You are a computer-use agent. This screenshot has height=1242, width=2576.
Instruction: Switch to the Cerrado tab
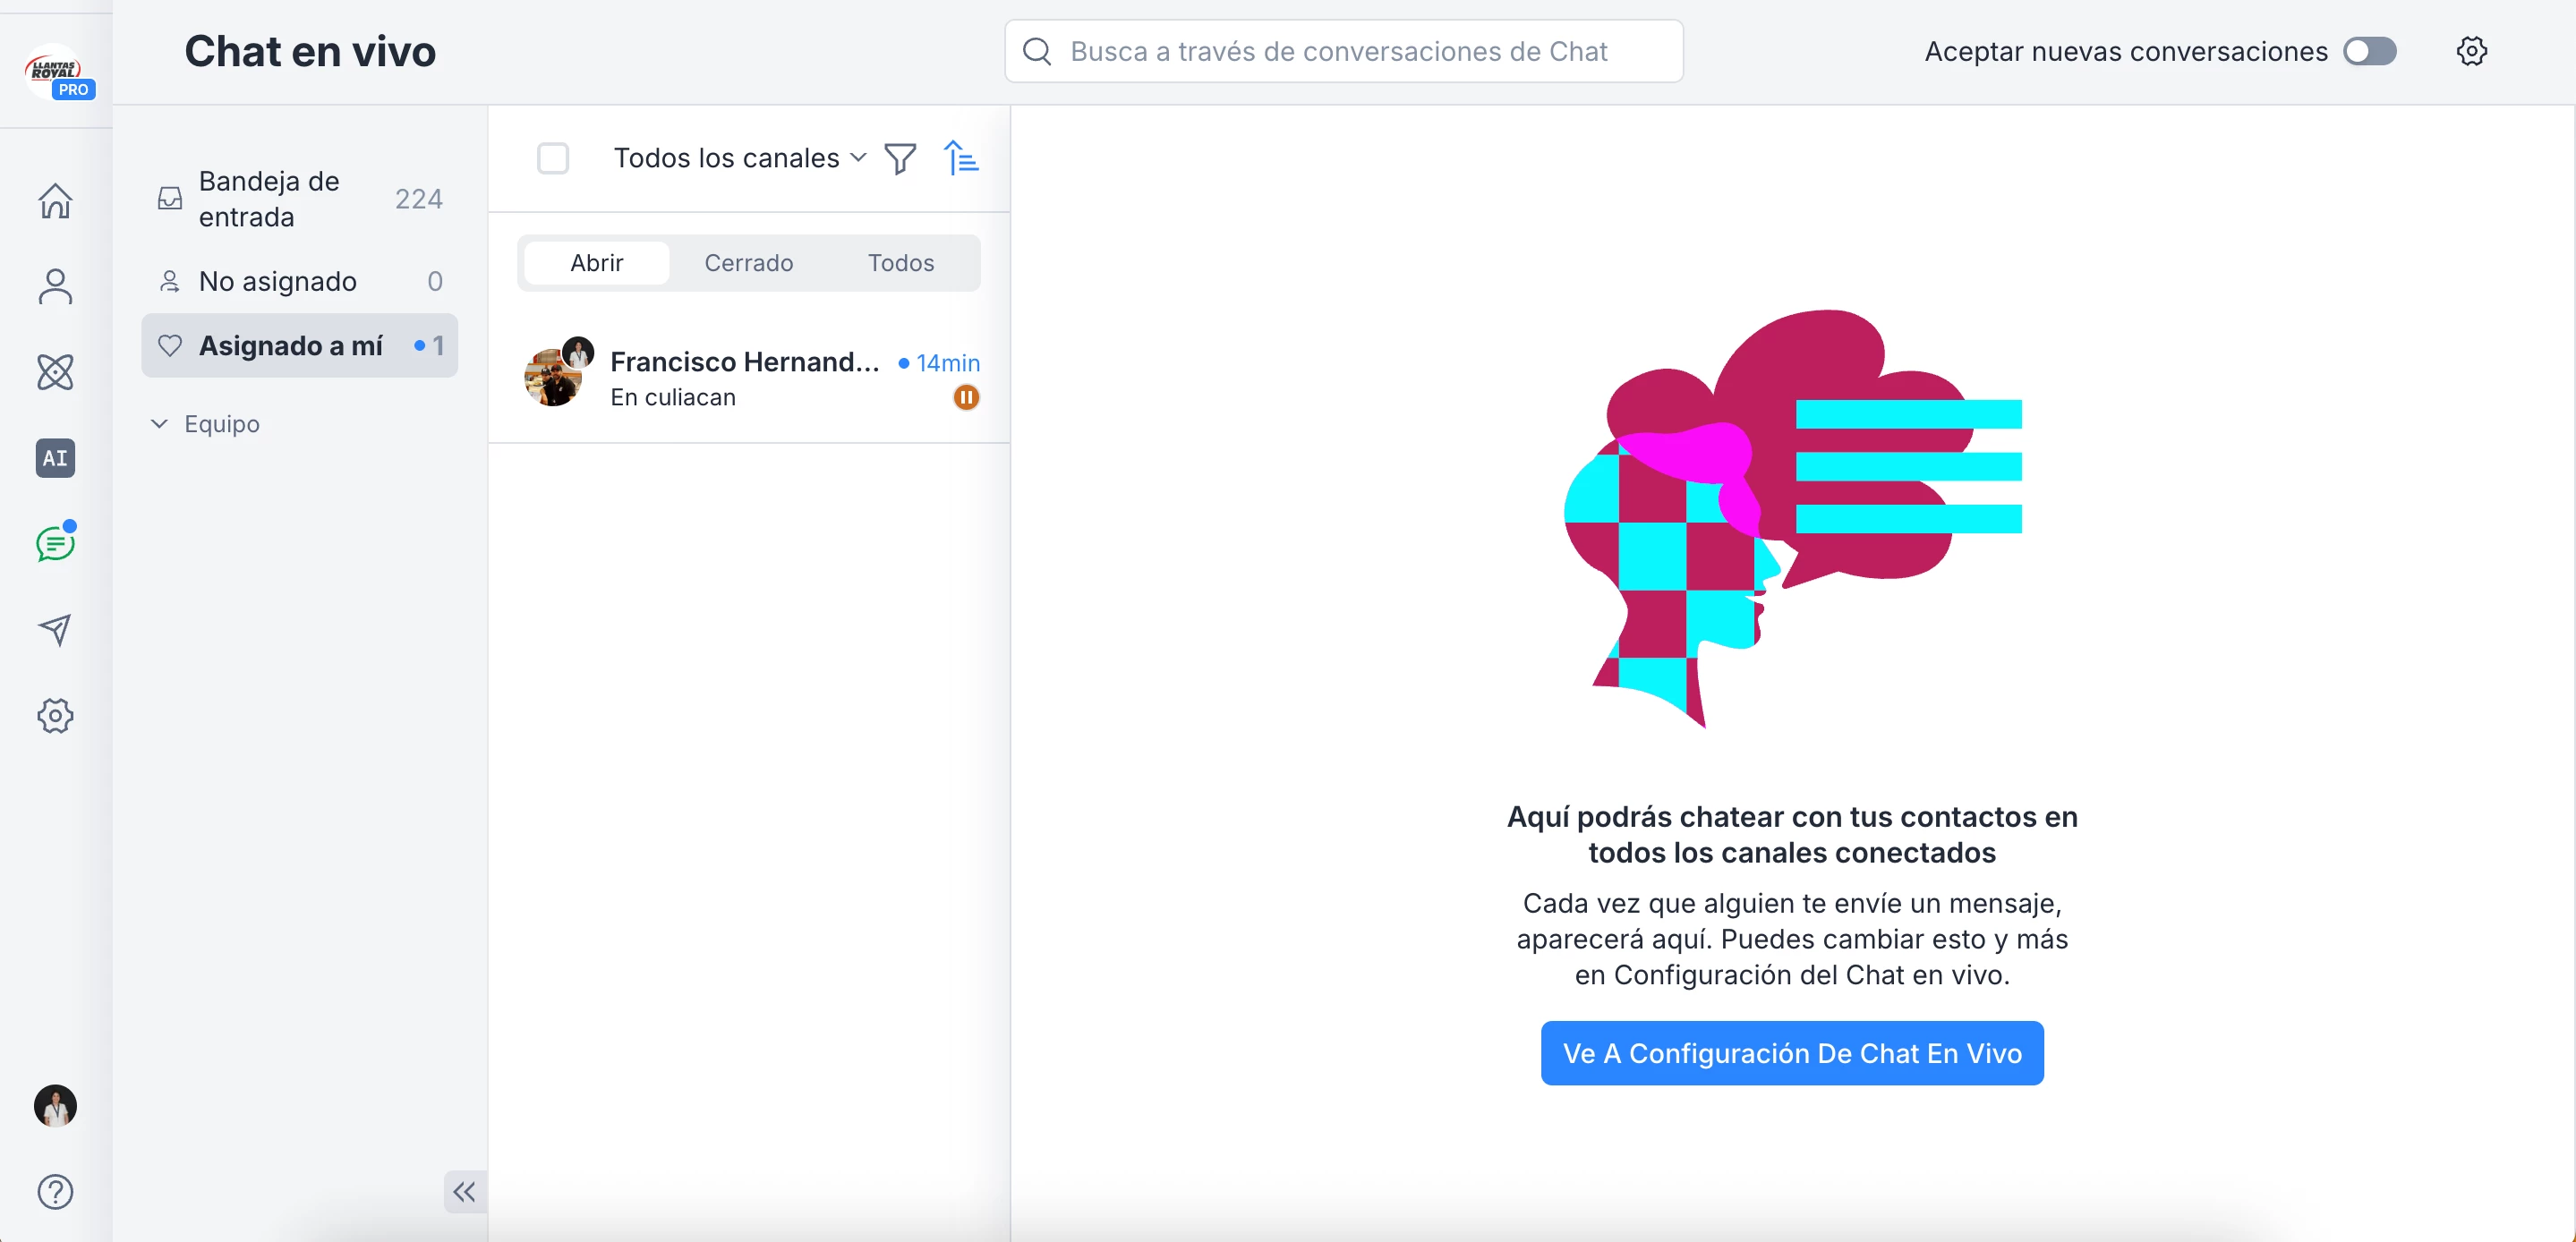748,263
